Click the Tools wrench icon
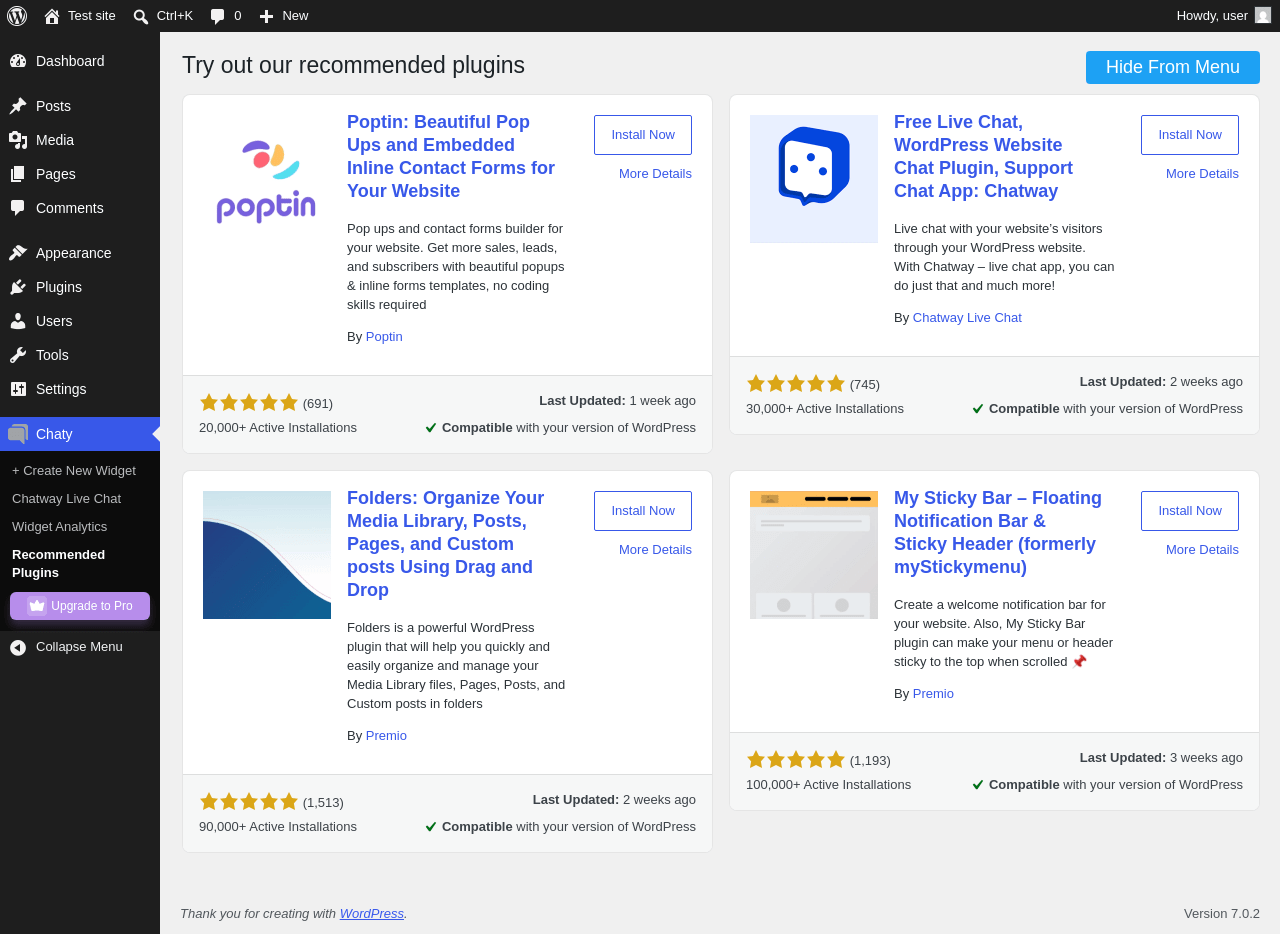The height and width of the screenshot is (934, 1280). click(x=18, y=355)
